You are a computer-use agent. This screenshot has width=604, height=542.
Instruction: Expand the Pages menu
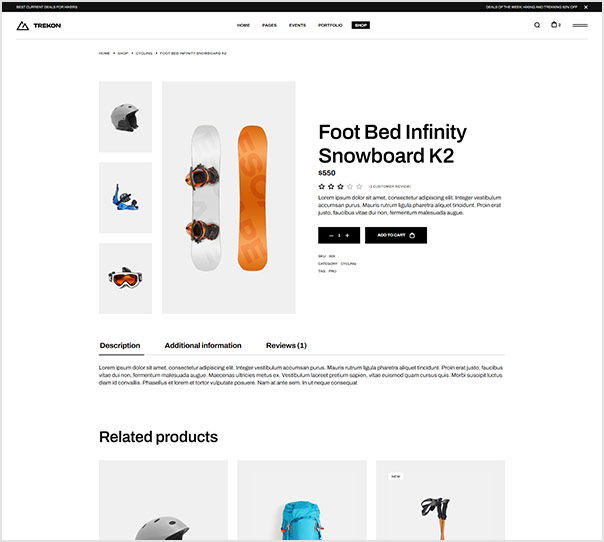(269, 25)
